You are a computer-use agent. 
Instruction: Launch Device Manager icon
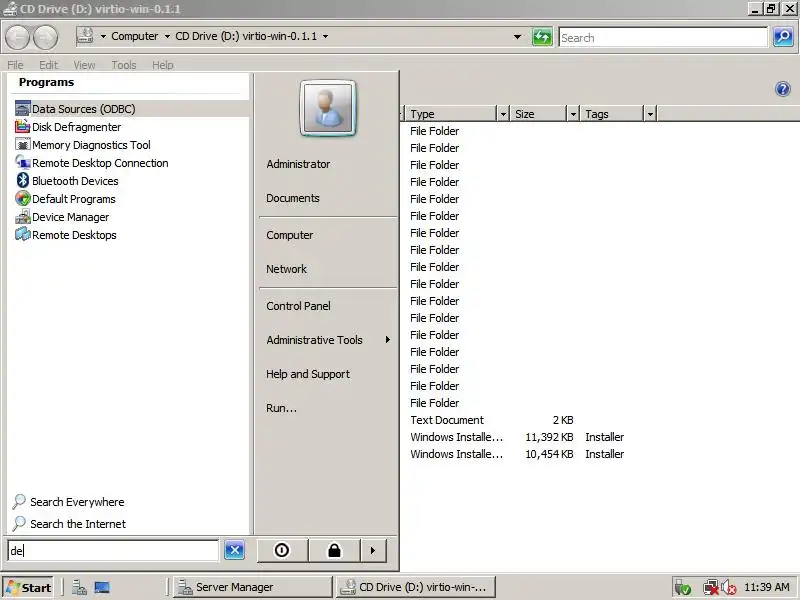pos(22,217)
